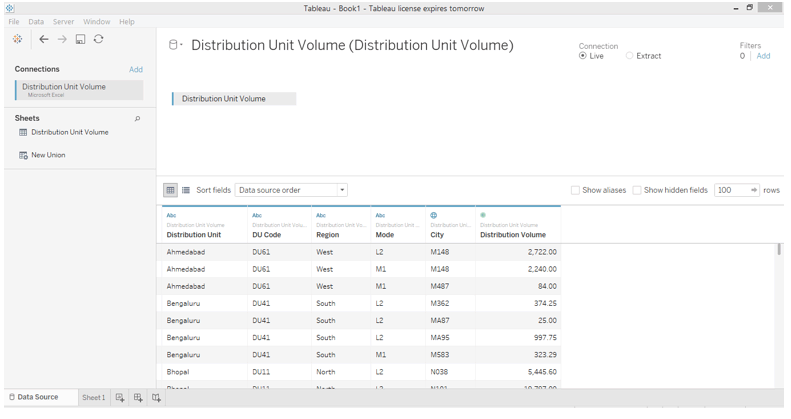Change the DU Code Abc data type
This screenshot has height=419, width=791.
pos(257,215)
